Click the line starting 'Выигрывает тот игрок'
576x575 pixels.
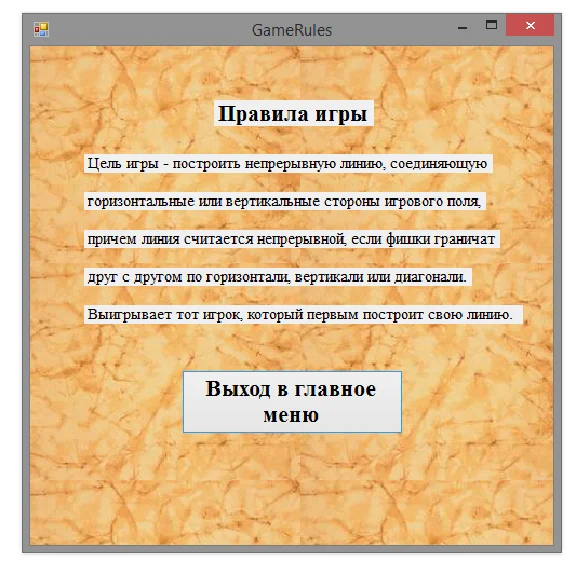pyautogui.click(x=303, y=315)
